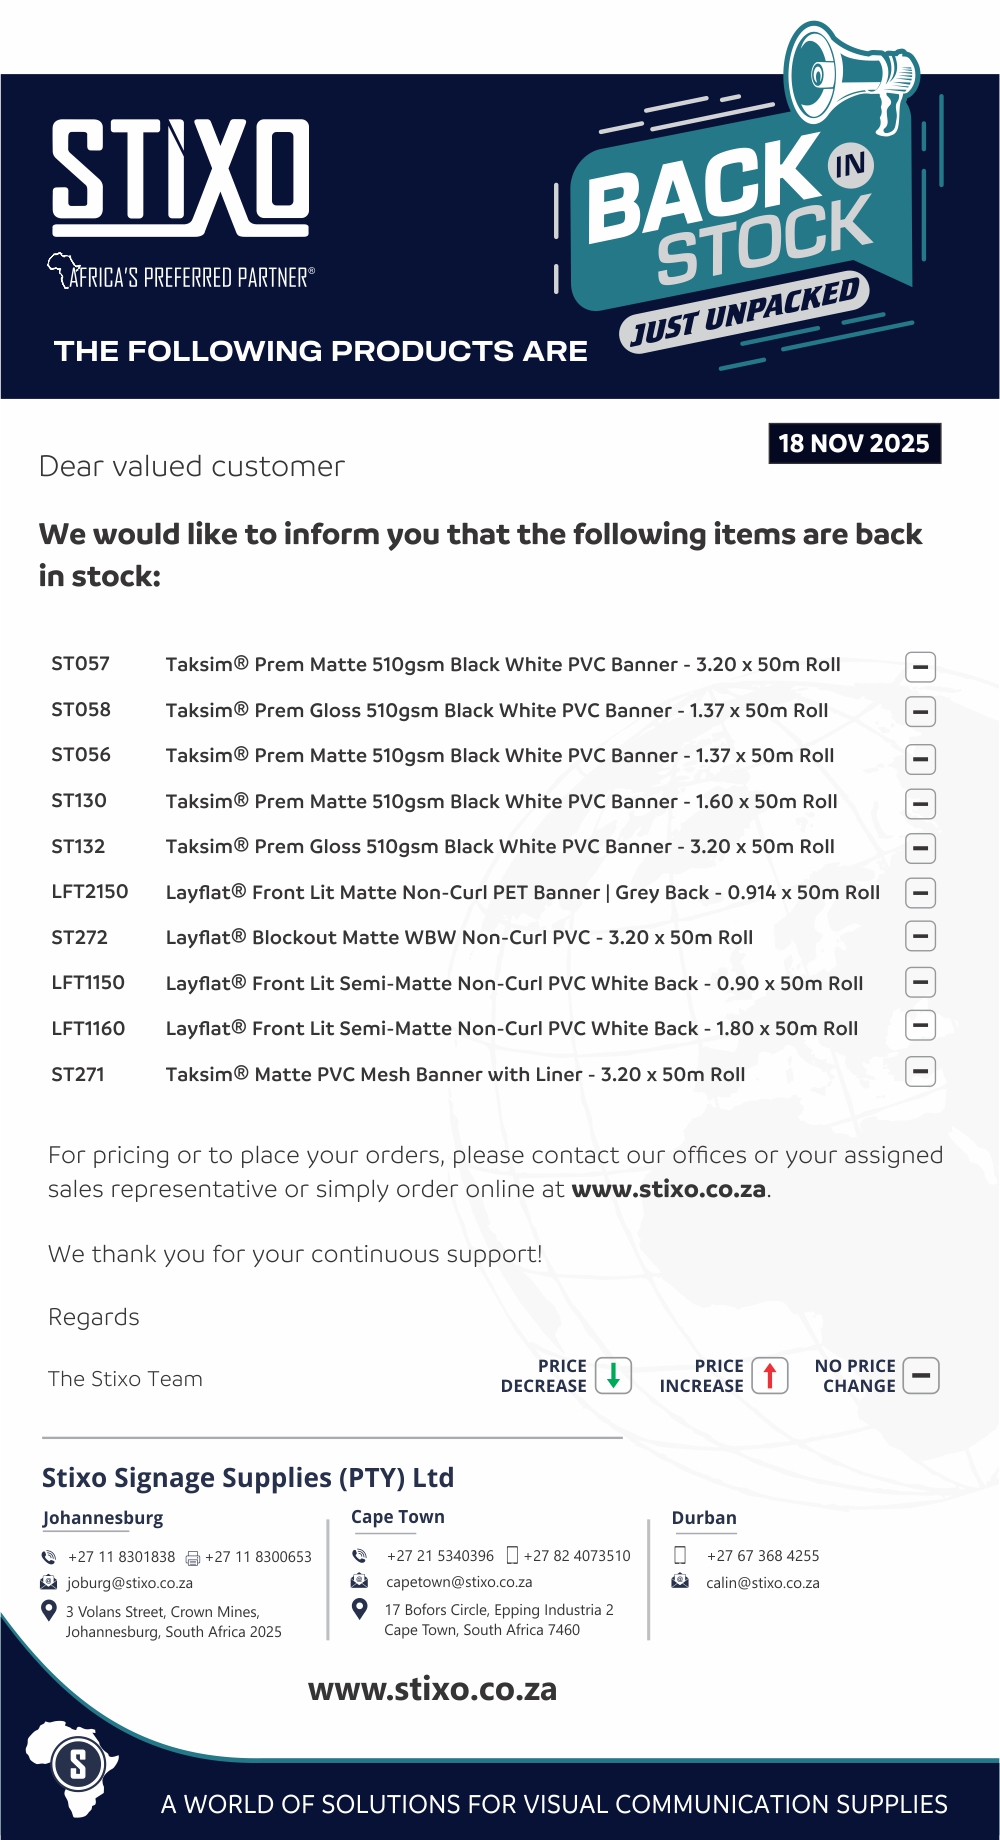Click the Johannesburg address location pin icon
Viewport: 1000px width, 1840px height.
[x=48, y=1610]
